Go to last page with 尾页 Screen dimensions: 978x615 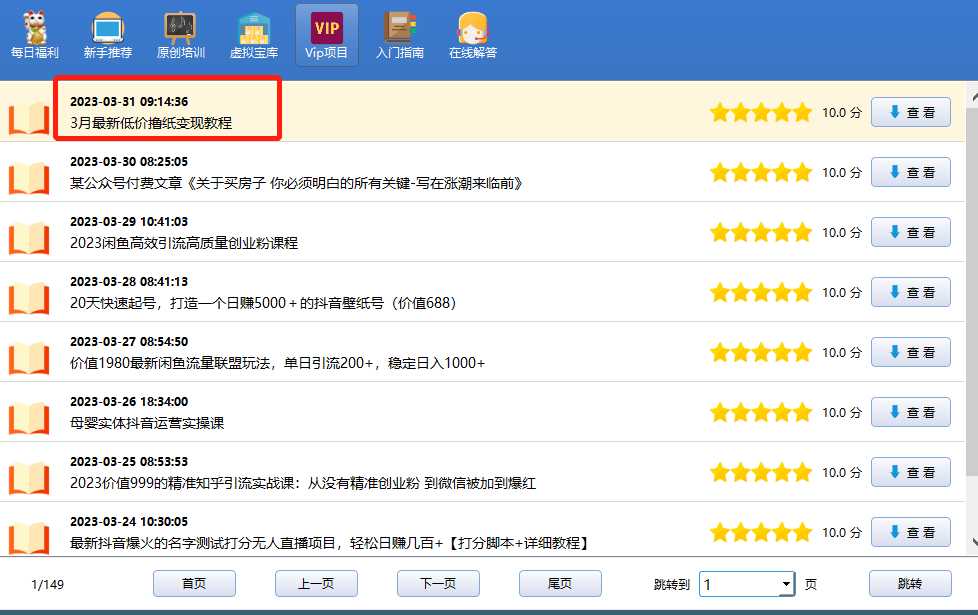pyautogui.click(x=560, y=583)
